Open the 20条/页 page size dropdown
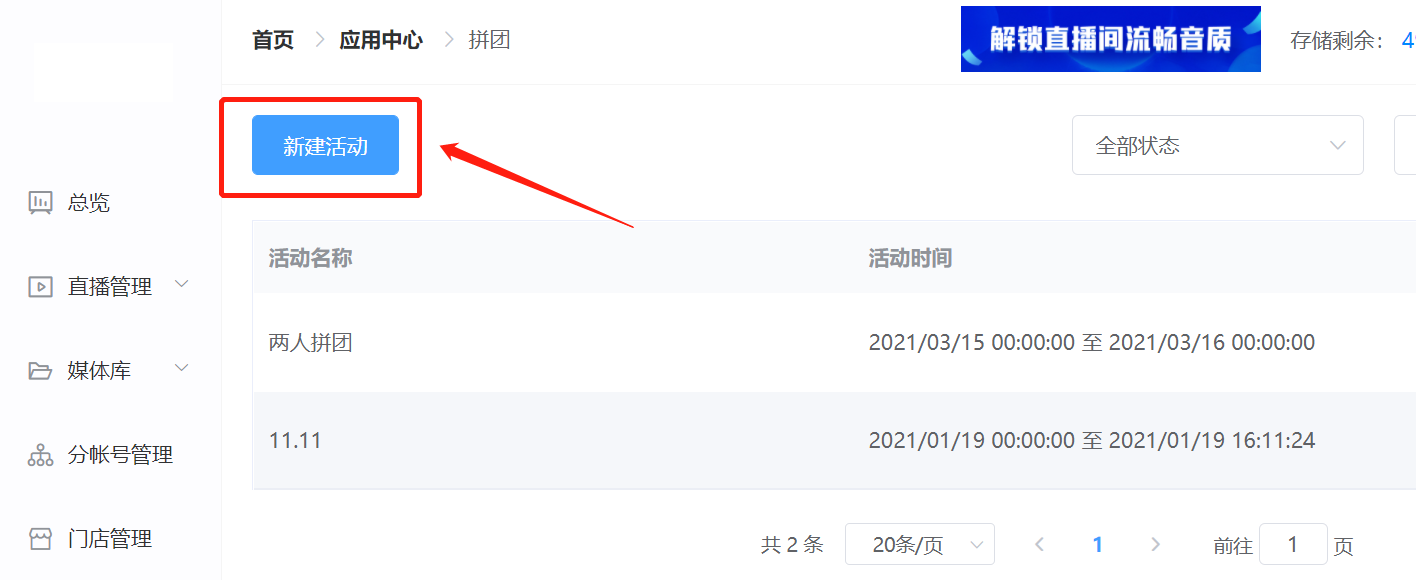The width and height of the screenshot is (1416, 580). tap(920, 544)
